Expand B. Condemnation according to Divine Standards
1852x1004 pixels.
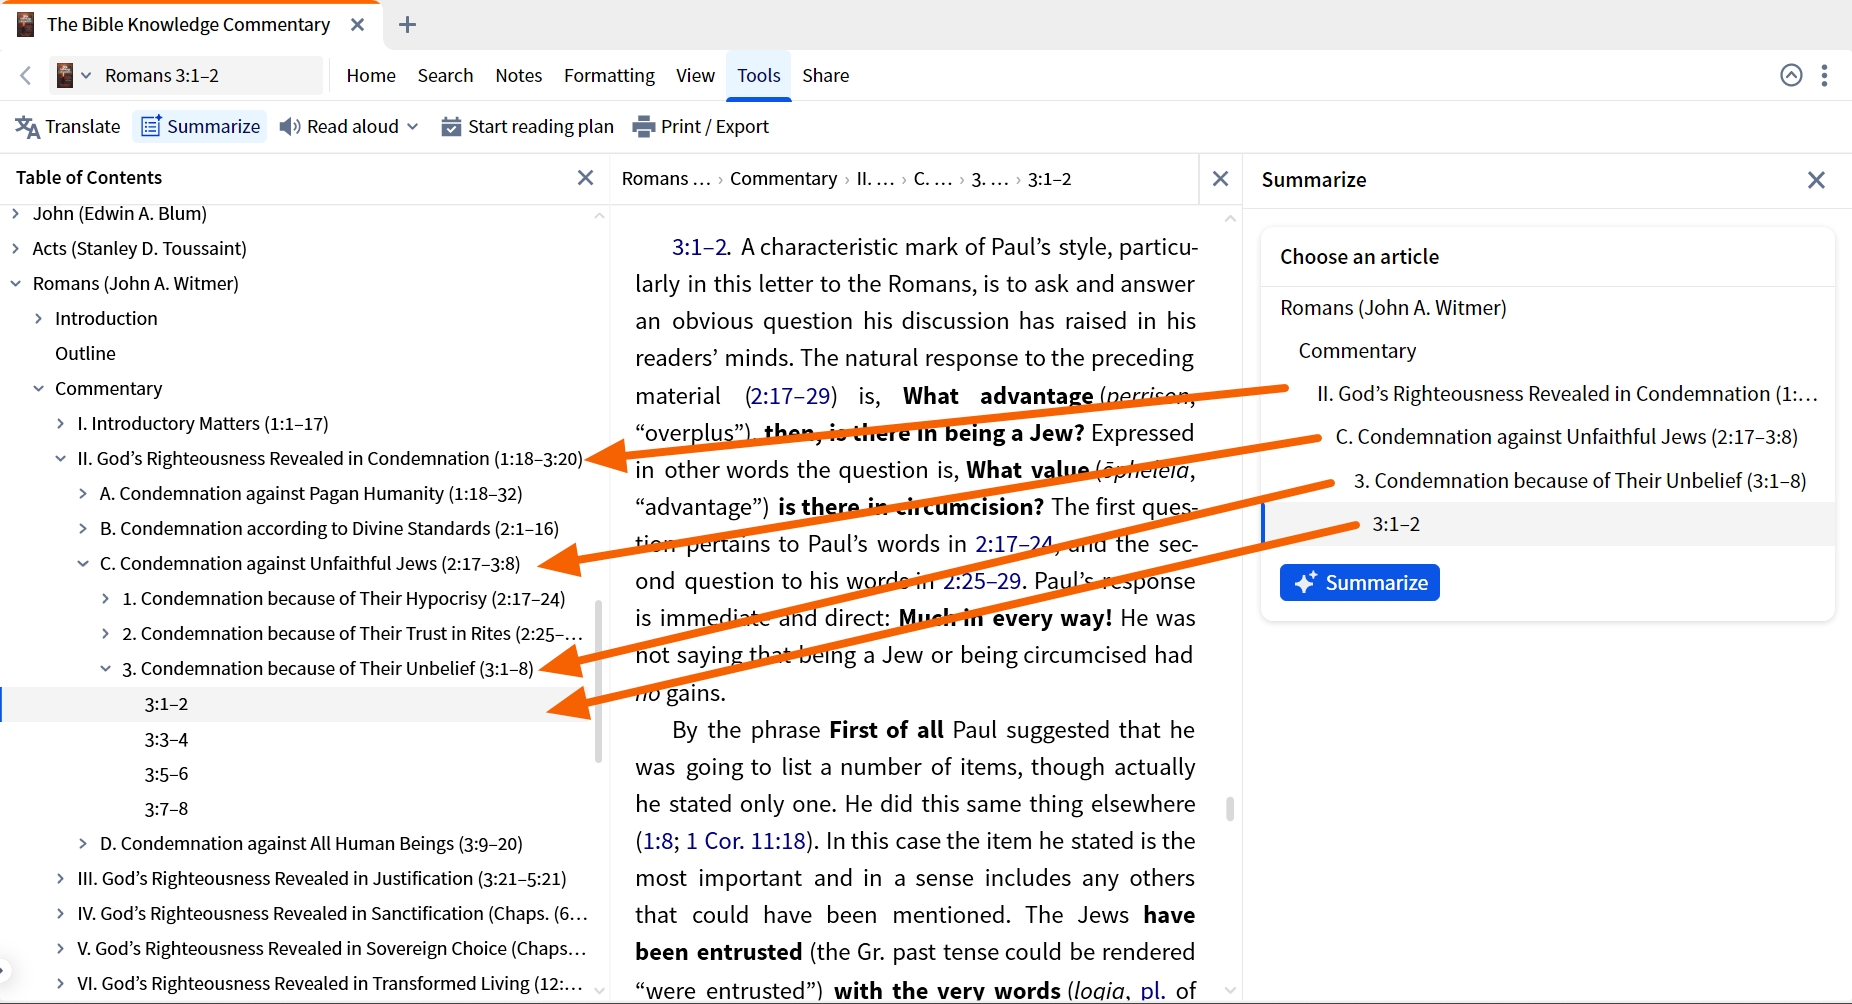(x=83, y=528)
